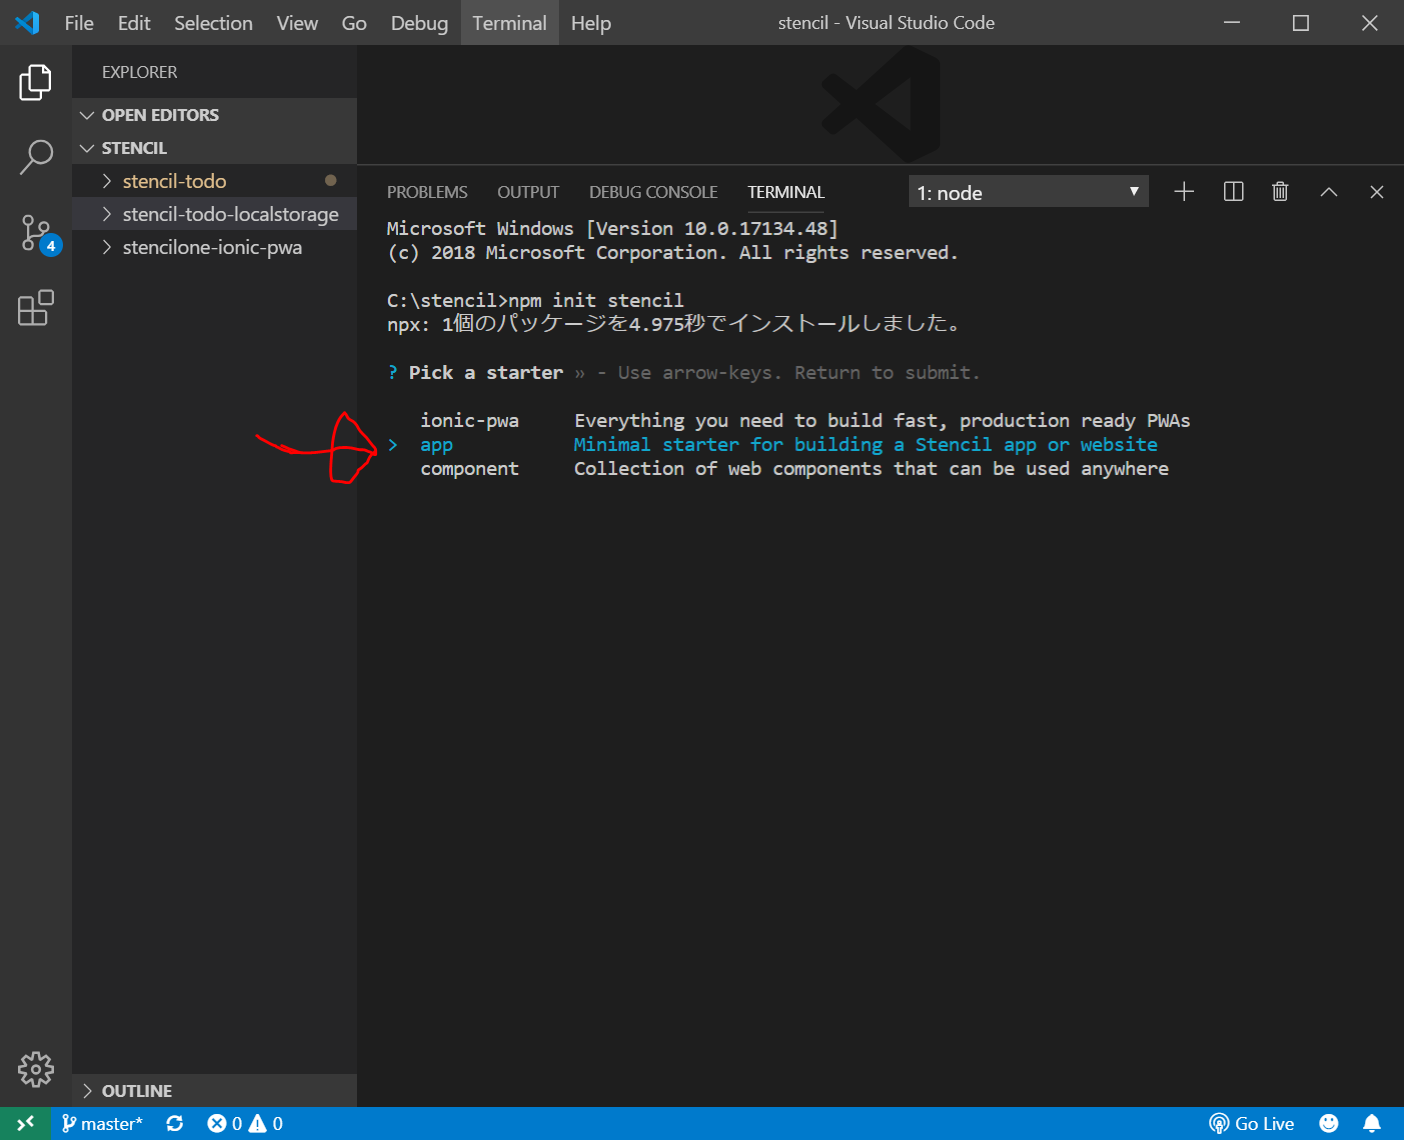Expand the OUTLINE section
The width and height of the screenshot is (1404, 1140).
click(x=136, y=1091)
